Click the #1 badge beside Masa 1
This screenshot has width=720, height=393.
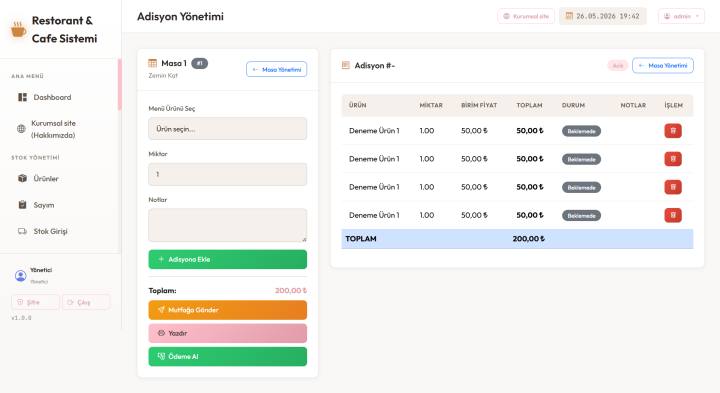point(199,63)
